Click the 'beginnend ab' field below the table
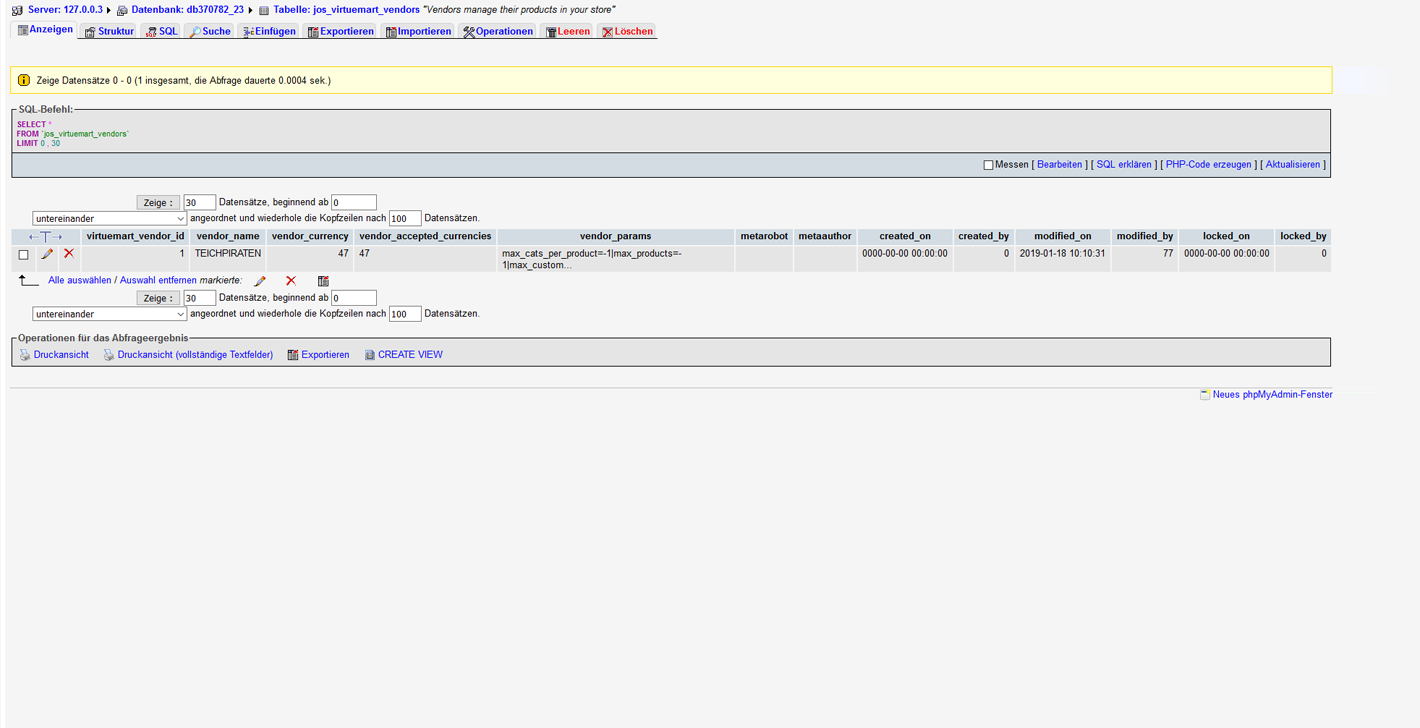The width and height of the screenshot is (1420, 728). pyautogui.click(x=354, y=299)
